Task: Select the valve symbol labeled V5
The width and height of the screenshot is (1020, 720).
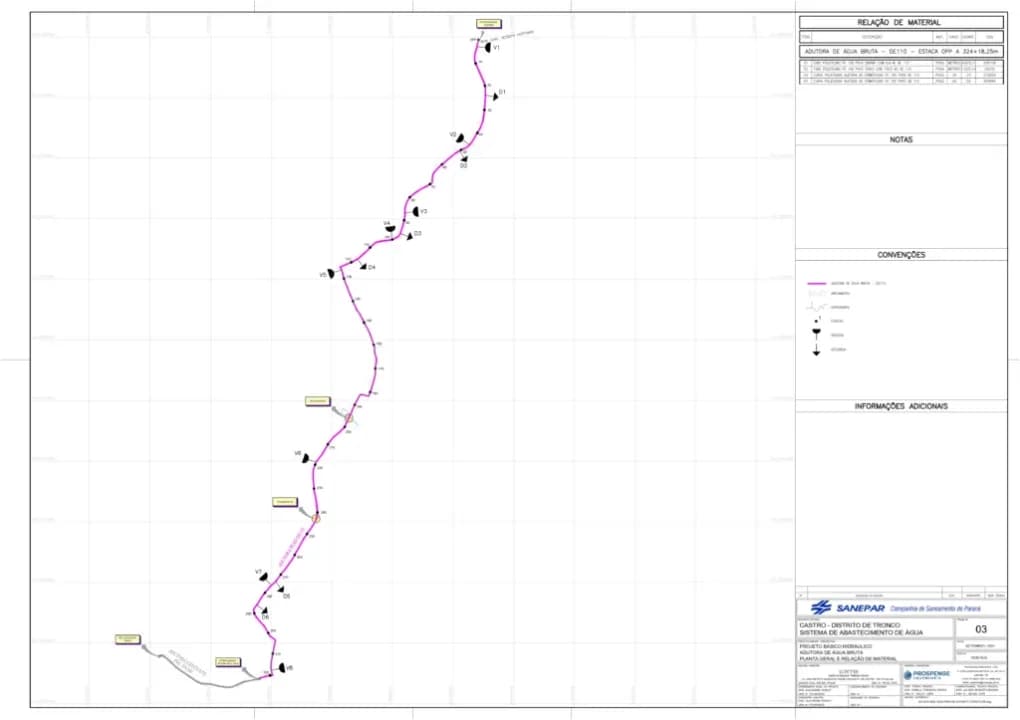Action: [331, 274]
